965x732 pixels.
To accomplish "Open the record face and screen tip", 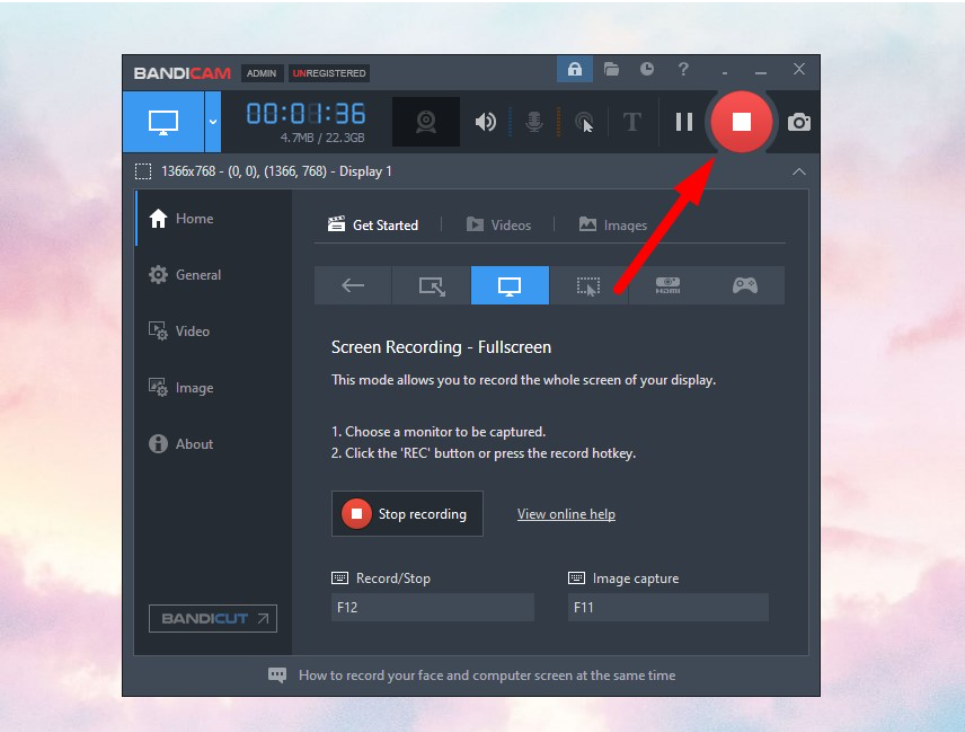I will pos(487,675).
